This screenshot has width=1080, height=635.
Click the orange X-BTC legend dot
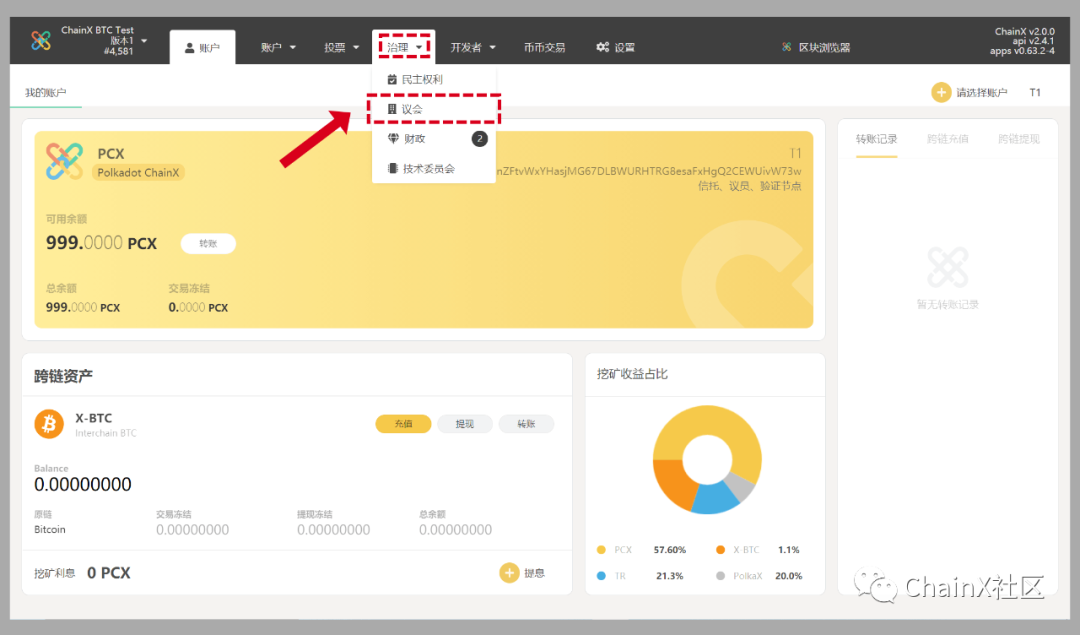720,550
